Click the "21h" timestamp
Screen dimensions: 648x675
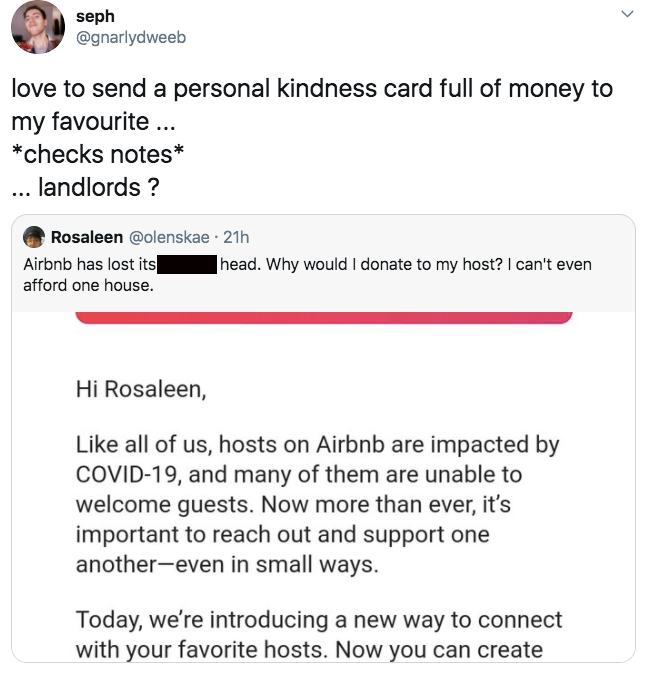click(237, 237)
